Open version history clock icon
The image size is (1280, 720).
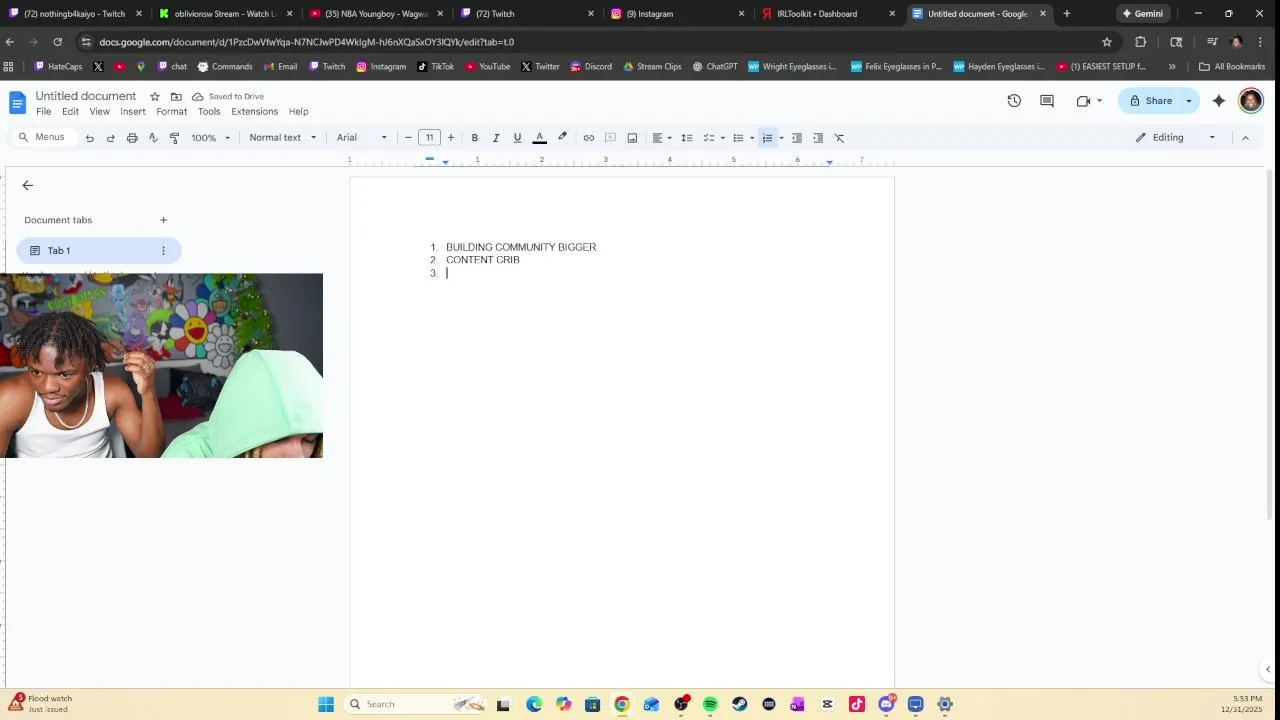[1014, 101]
